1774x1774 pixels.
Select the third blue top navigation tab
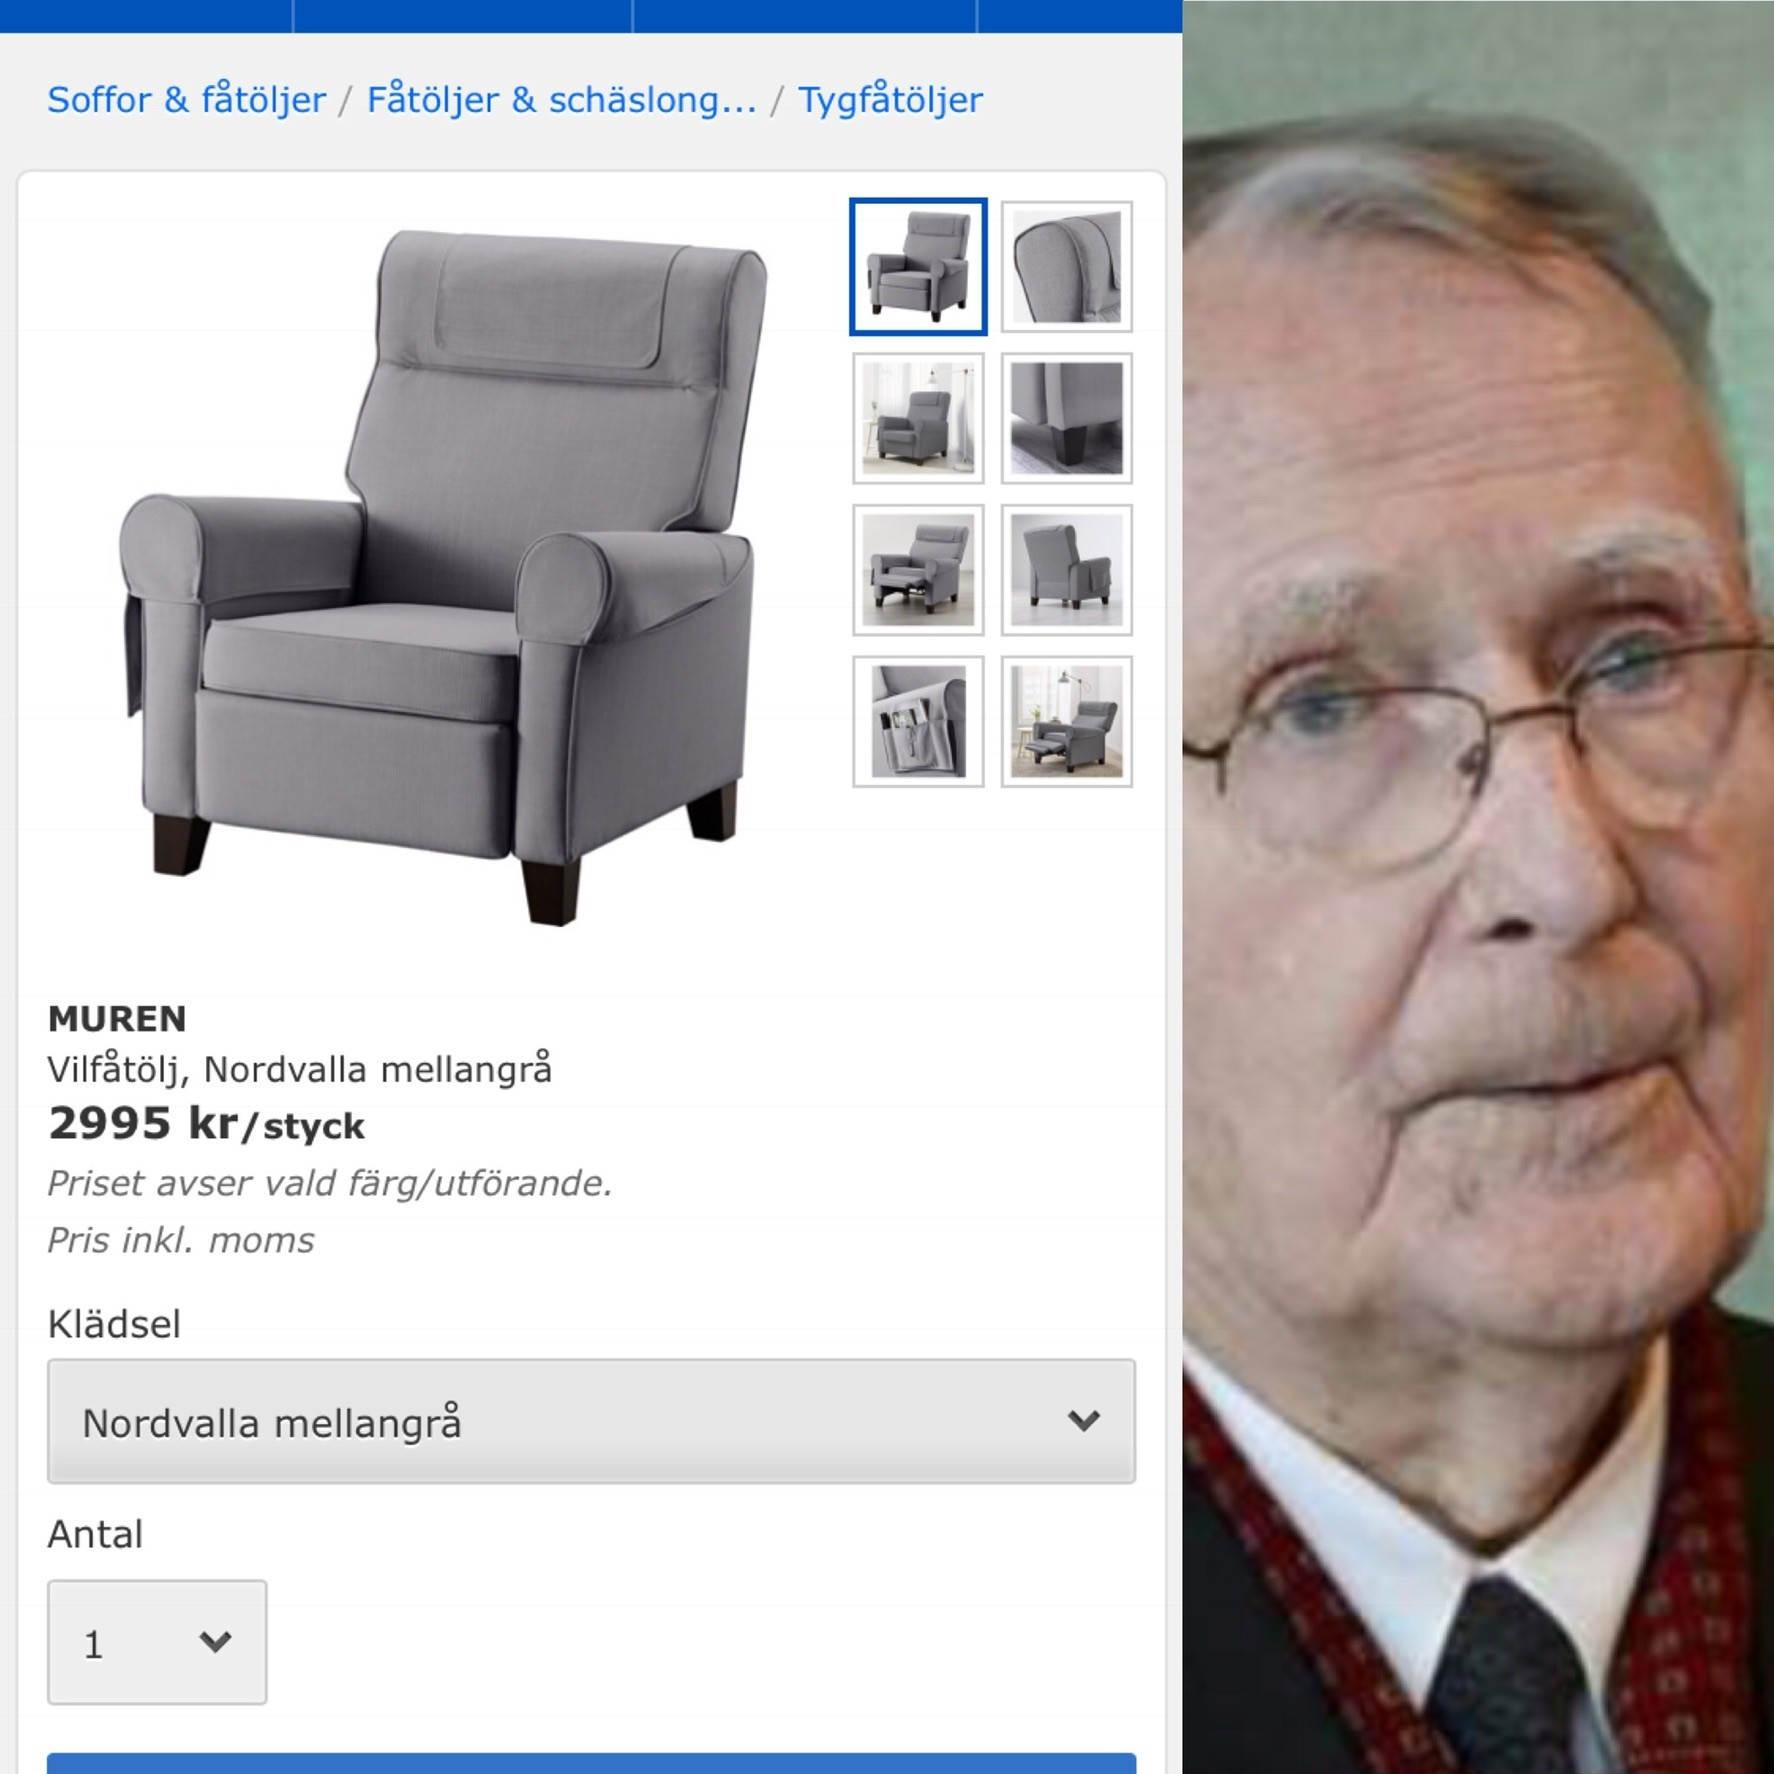click(x=805, y=16)
